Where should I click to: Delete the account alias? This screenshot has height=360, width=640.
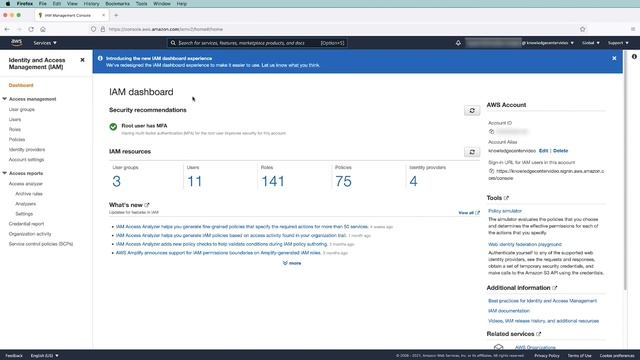560,151
